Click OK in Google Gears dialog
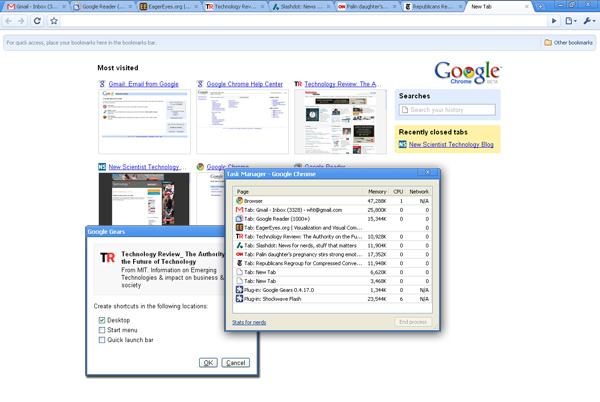 click(208, 363)
